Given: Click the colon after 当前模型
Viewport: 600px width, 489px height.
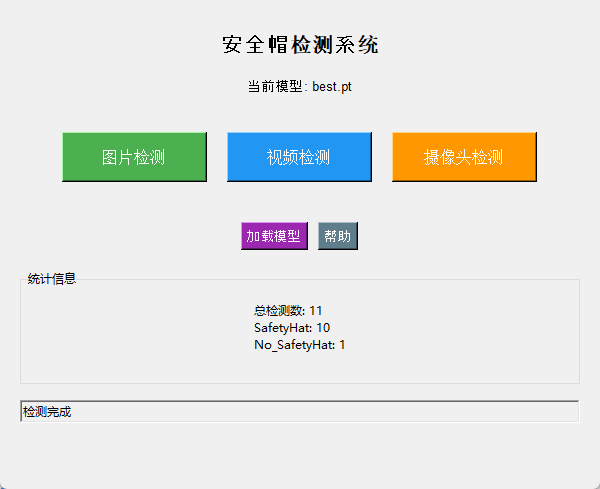Looking at the screenshot, I should pos(305,87).
